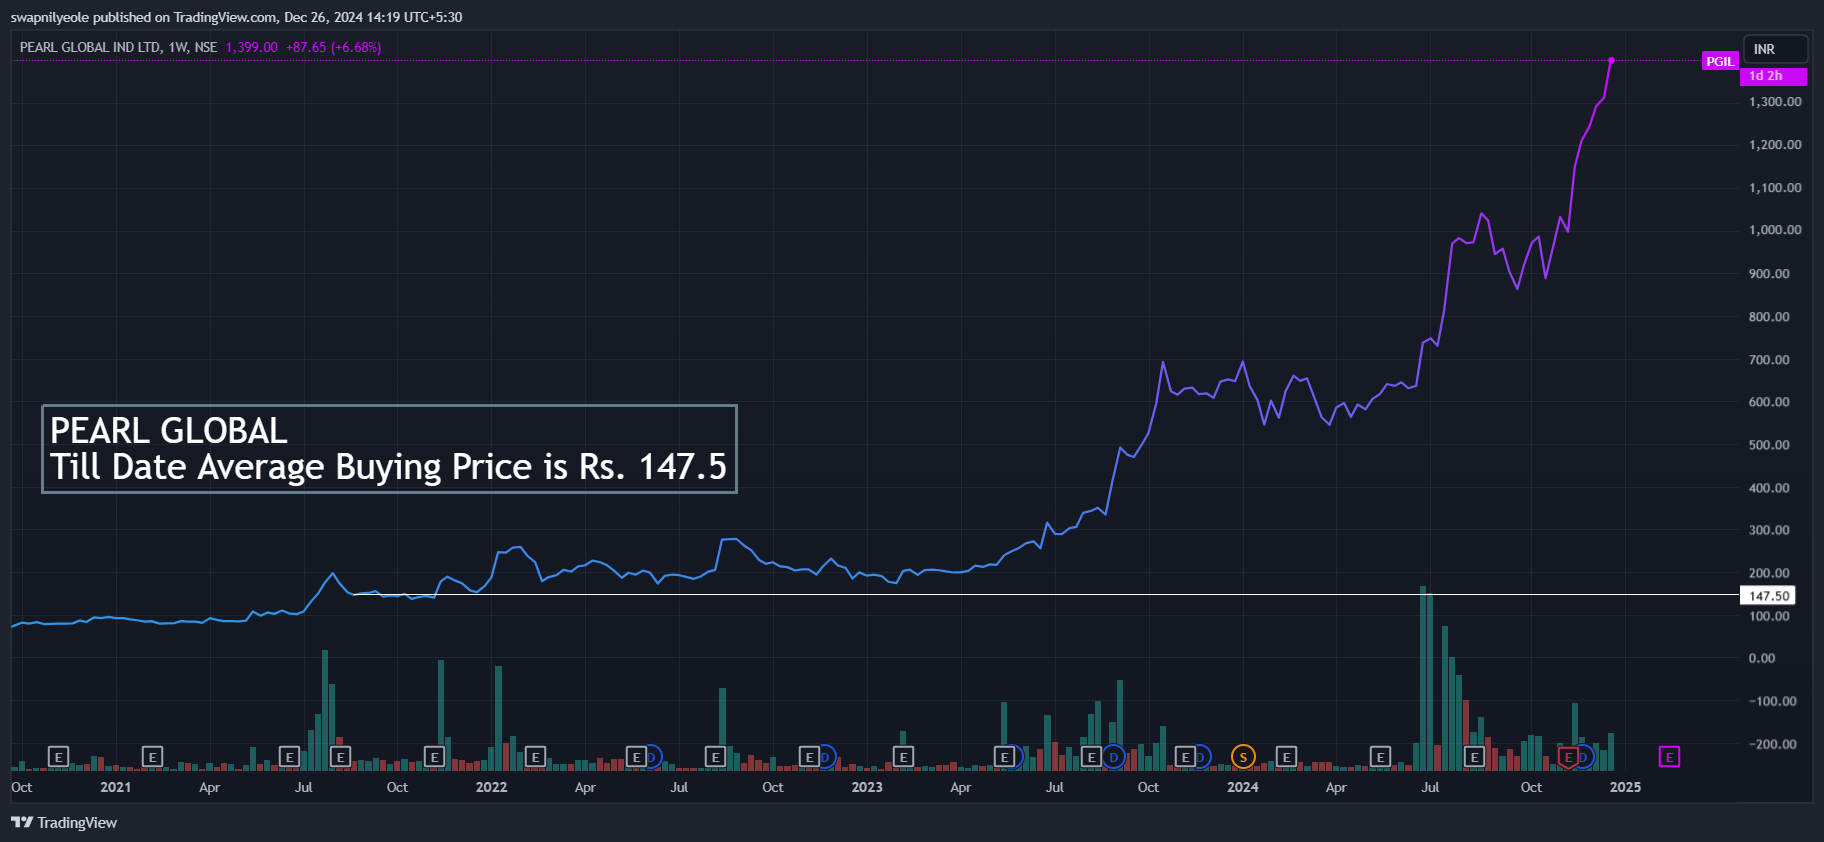
Task: Select the 147.50 price axis label
Action: 1768,596
